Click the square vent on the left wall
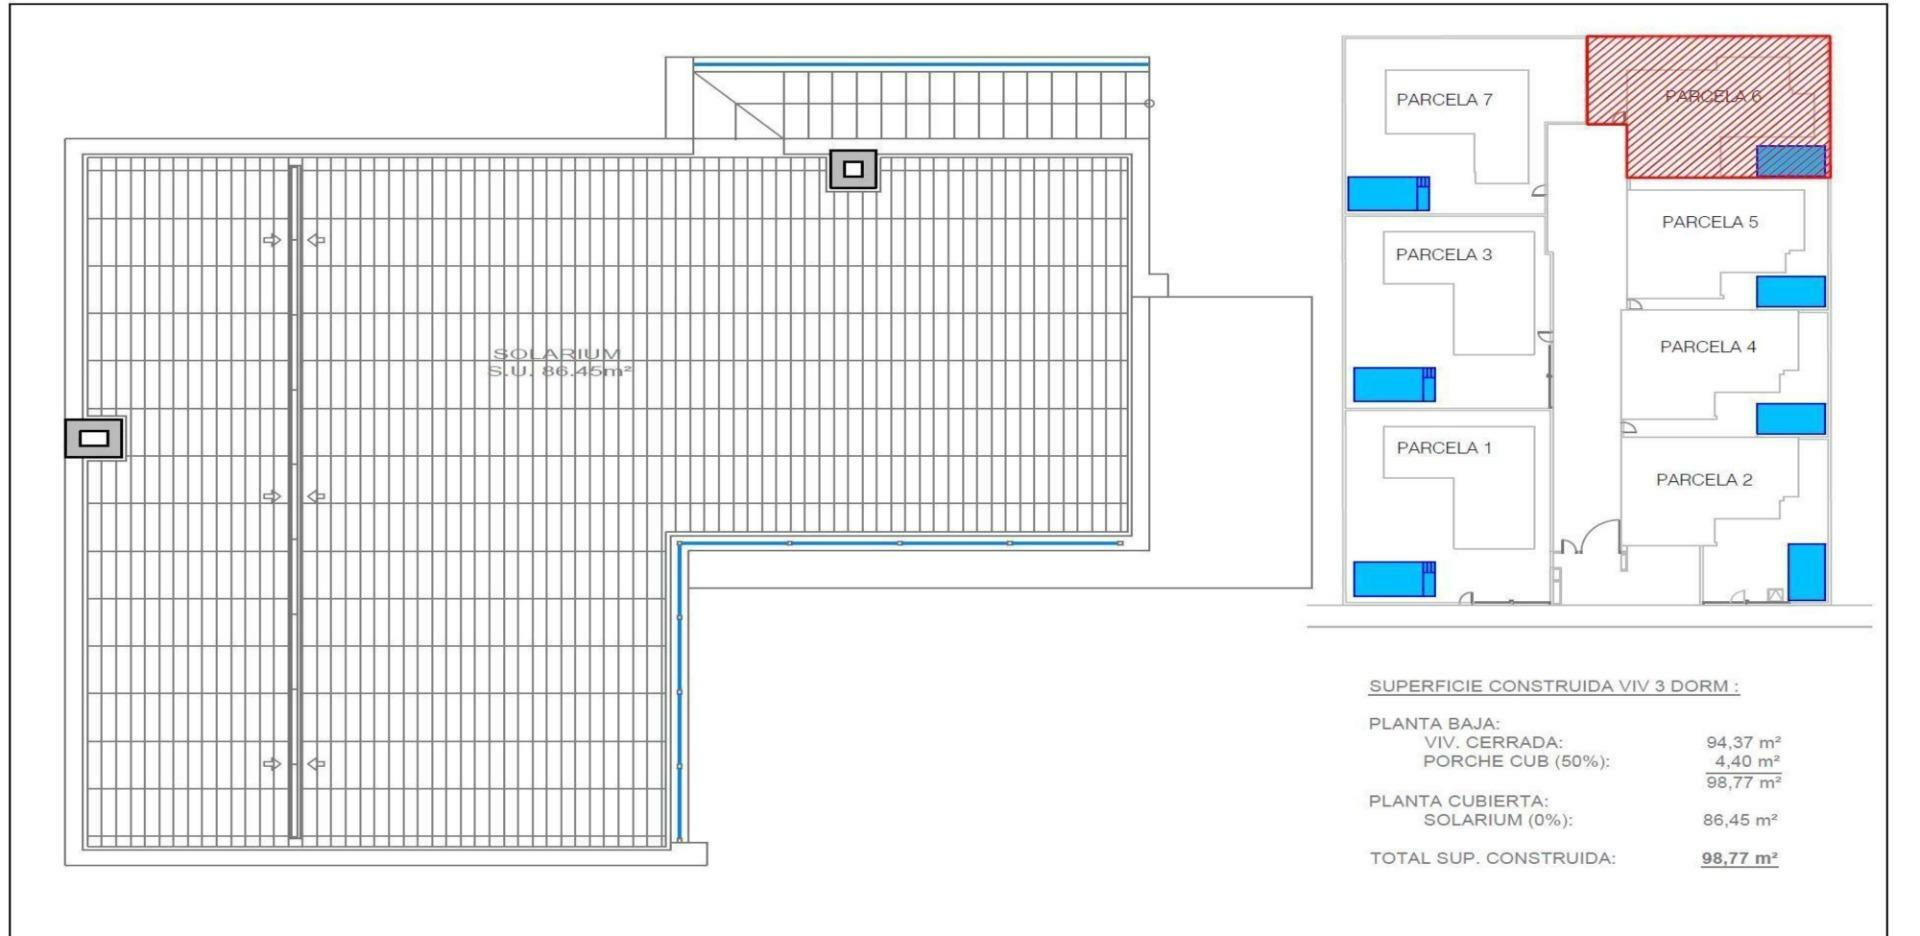Viewport: 1920px width, 936px height. [94, 438]
